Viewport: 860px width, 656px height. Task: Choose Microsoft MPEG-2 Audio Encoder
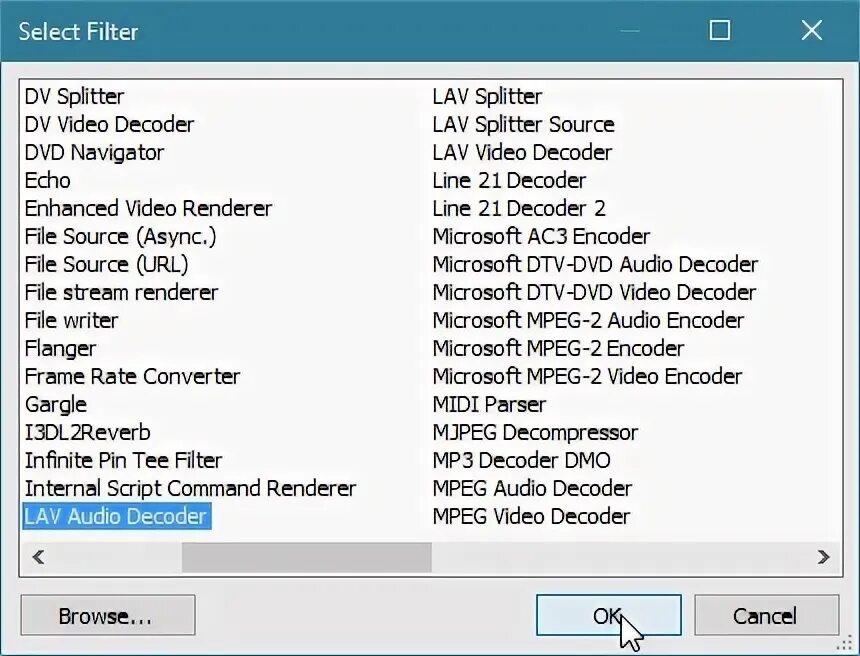(589, 320)
